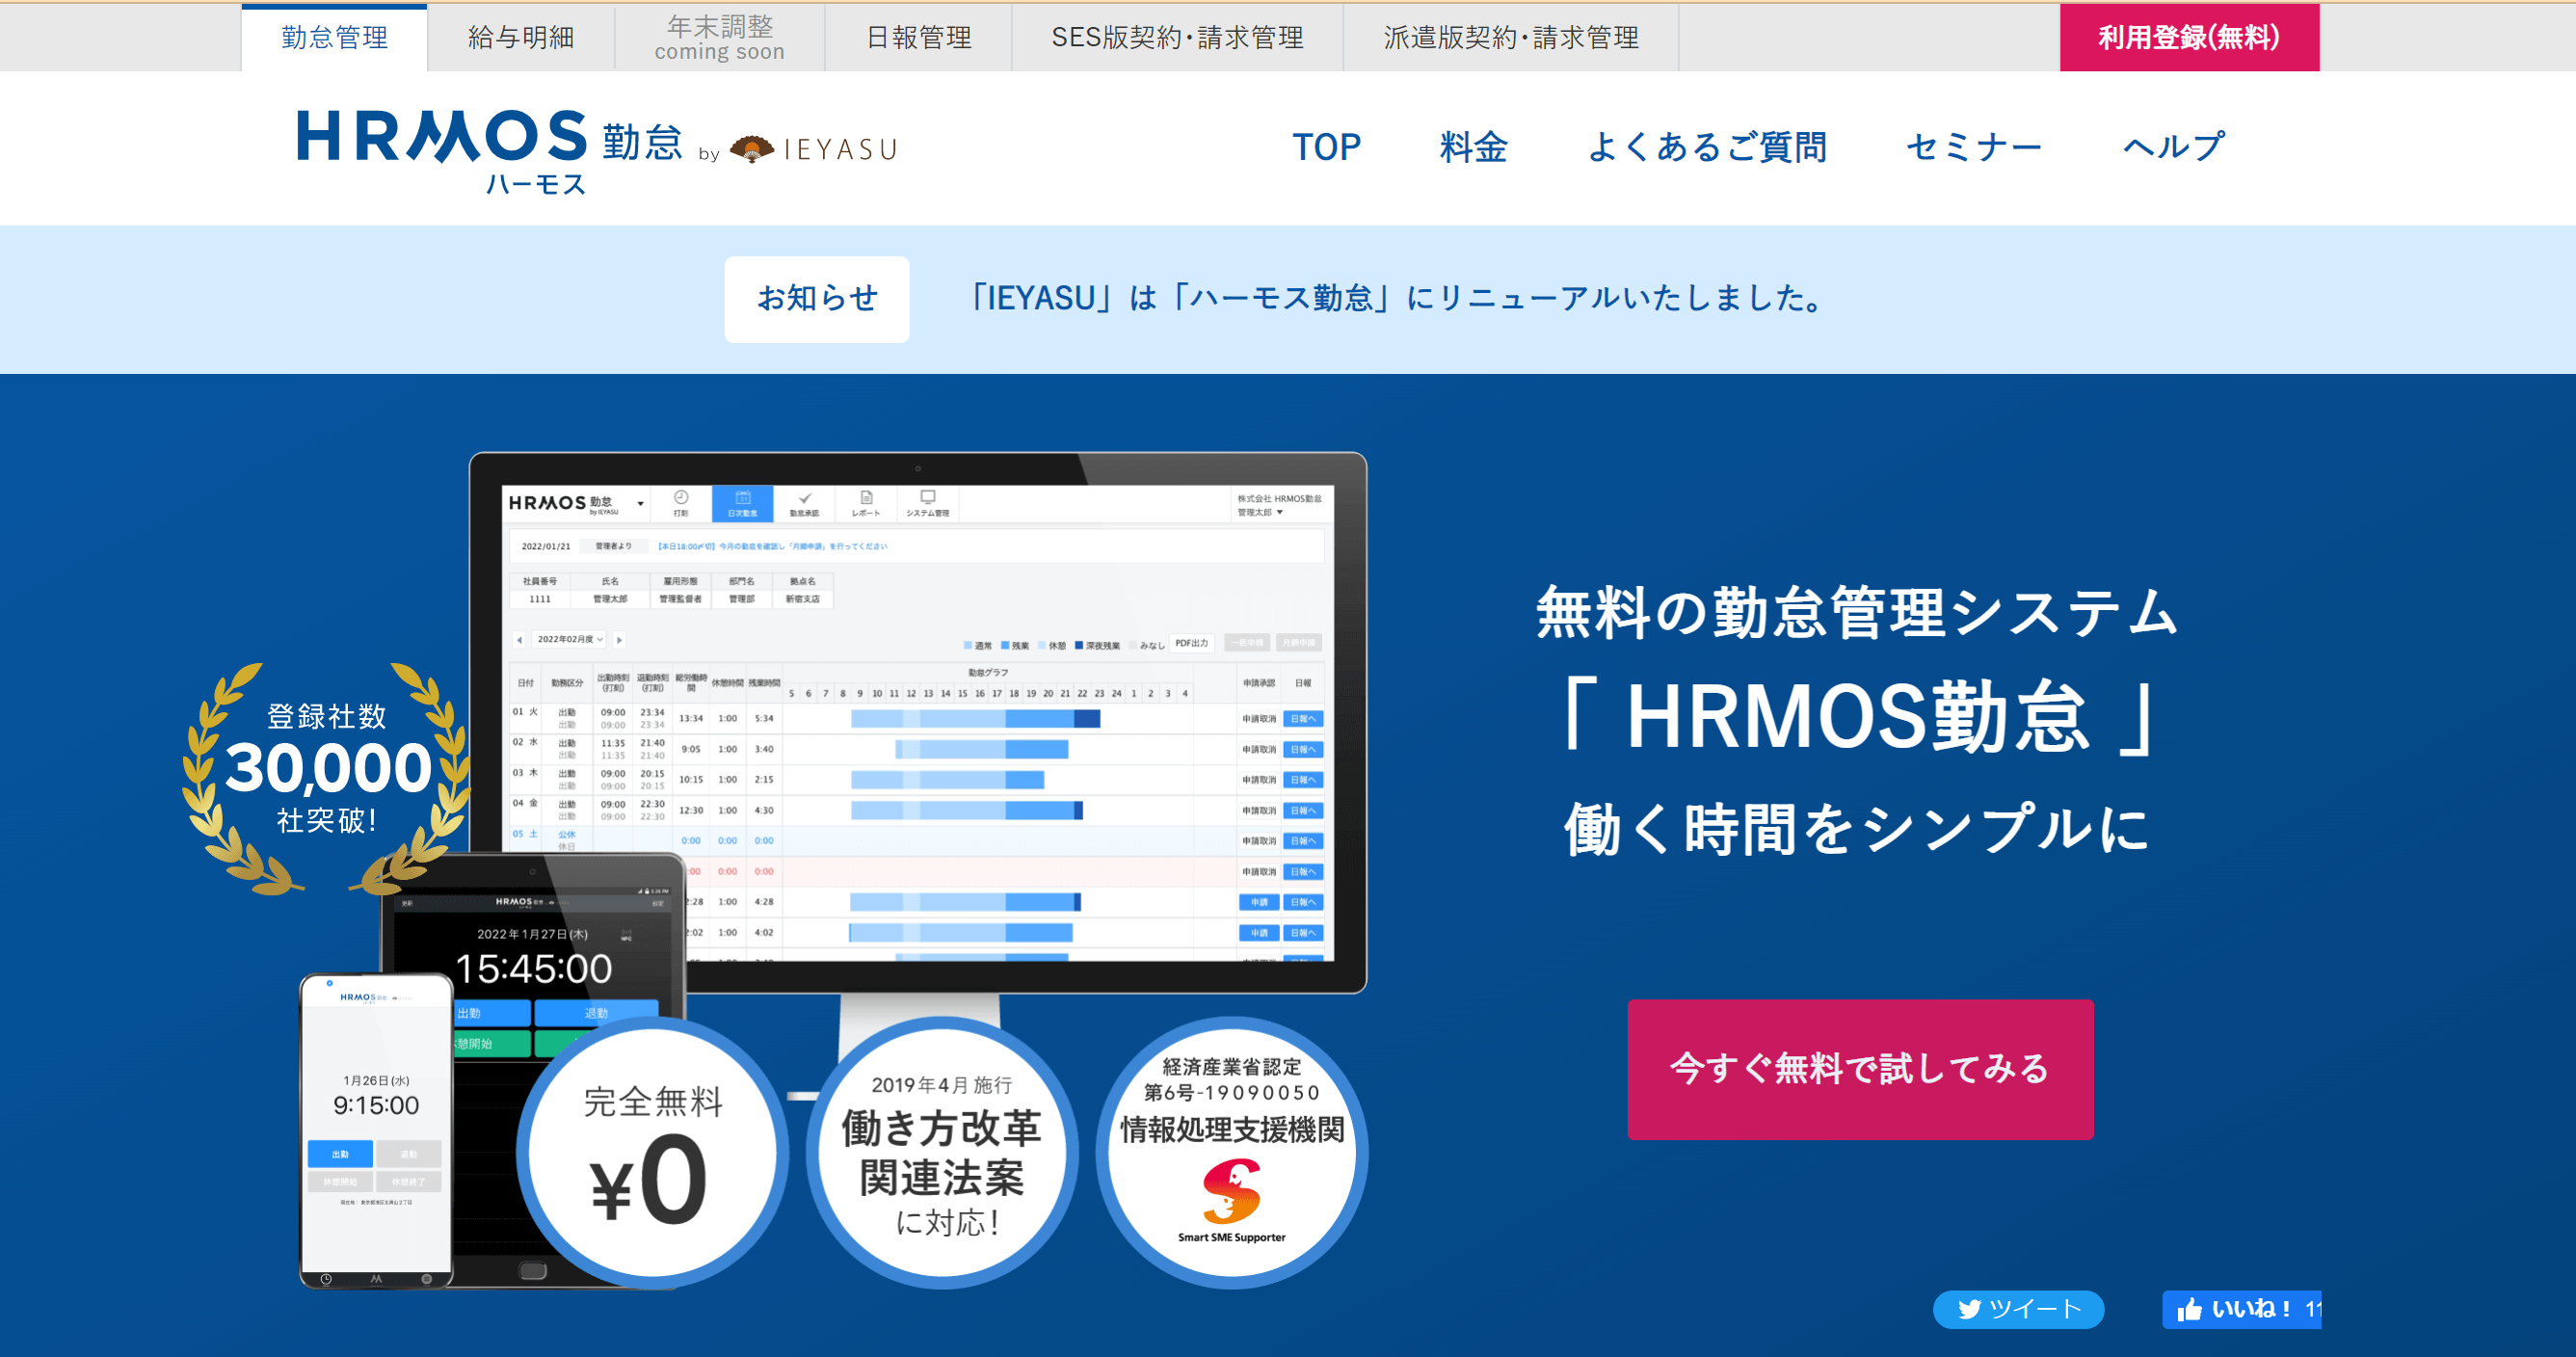Click 退勤 button on tablet mockup
This screenshot has height=1357, width=2576.
[x=596, y=1013]
